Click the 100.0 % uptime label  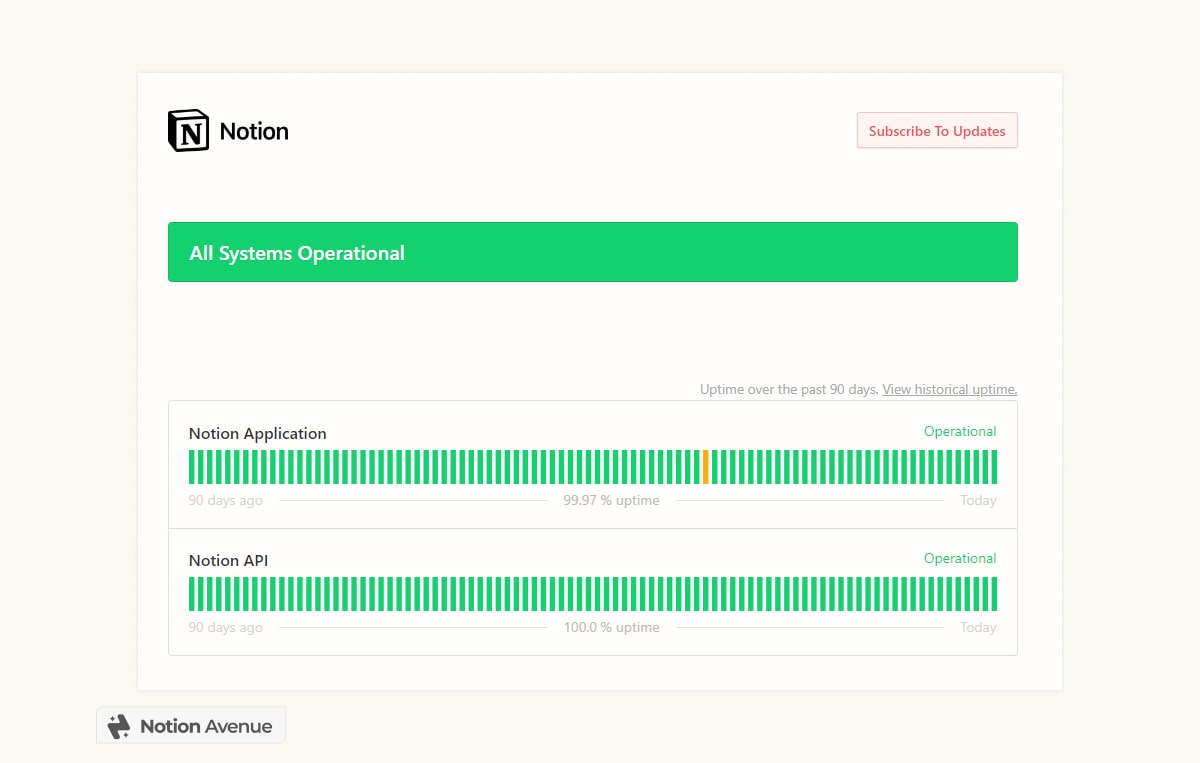[x=611, y=627]
